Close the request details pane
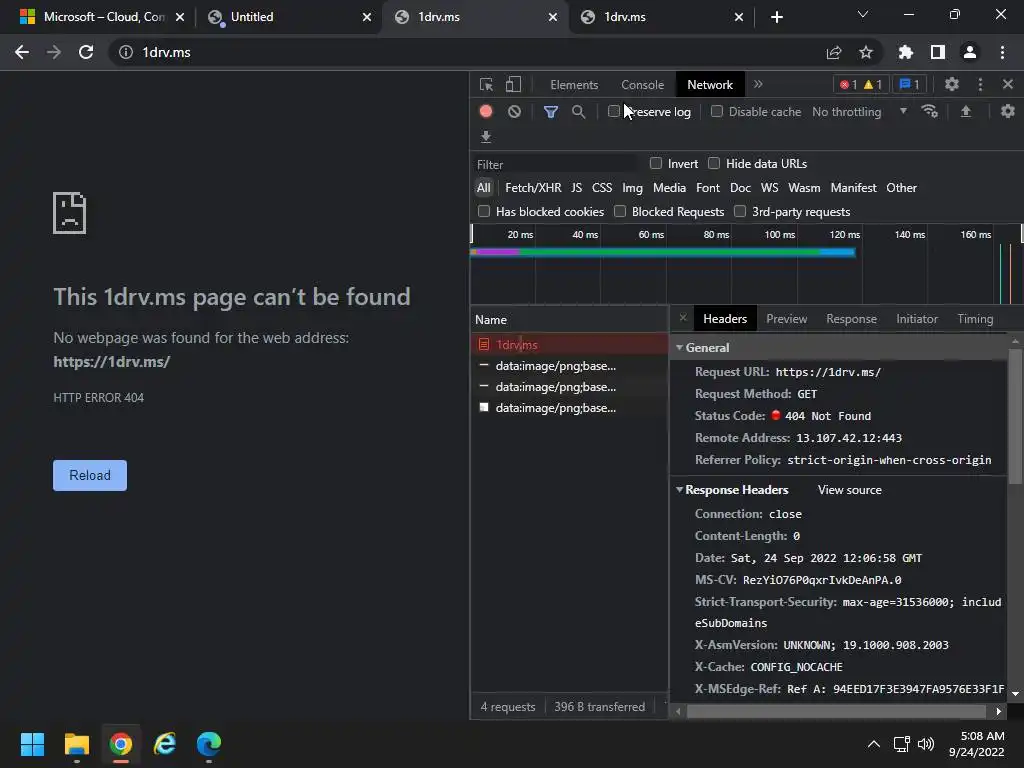1024x768 pixels. tap(682, 318)
